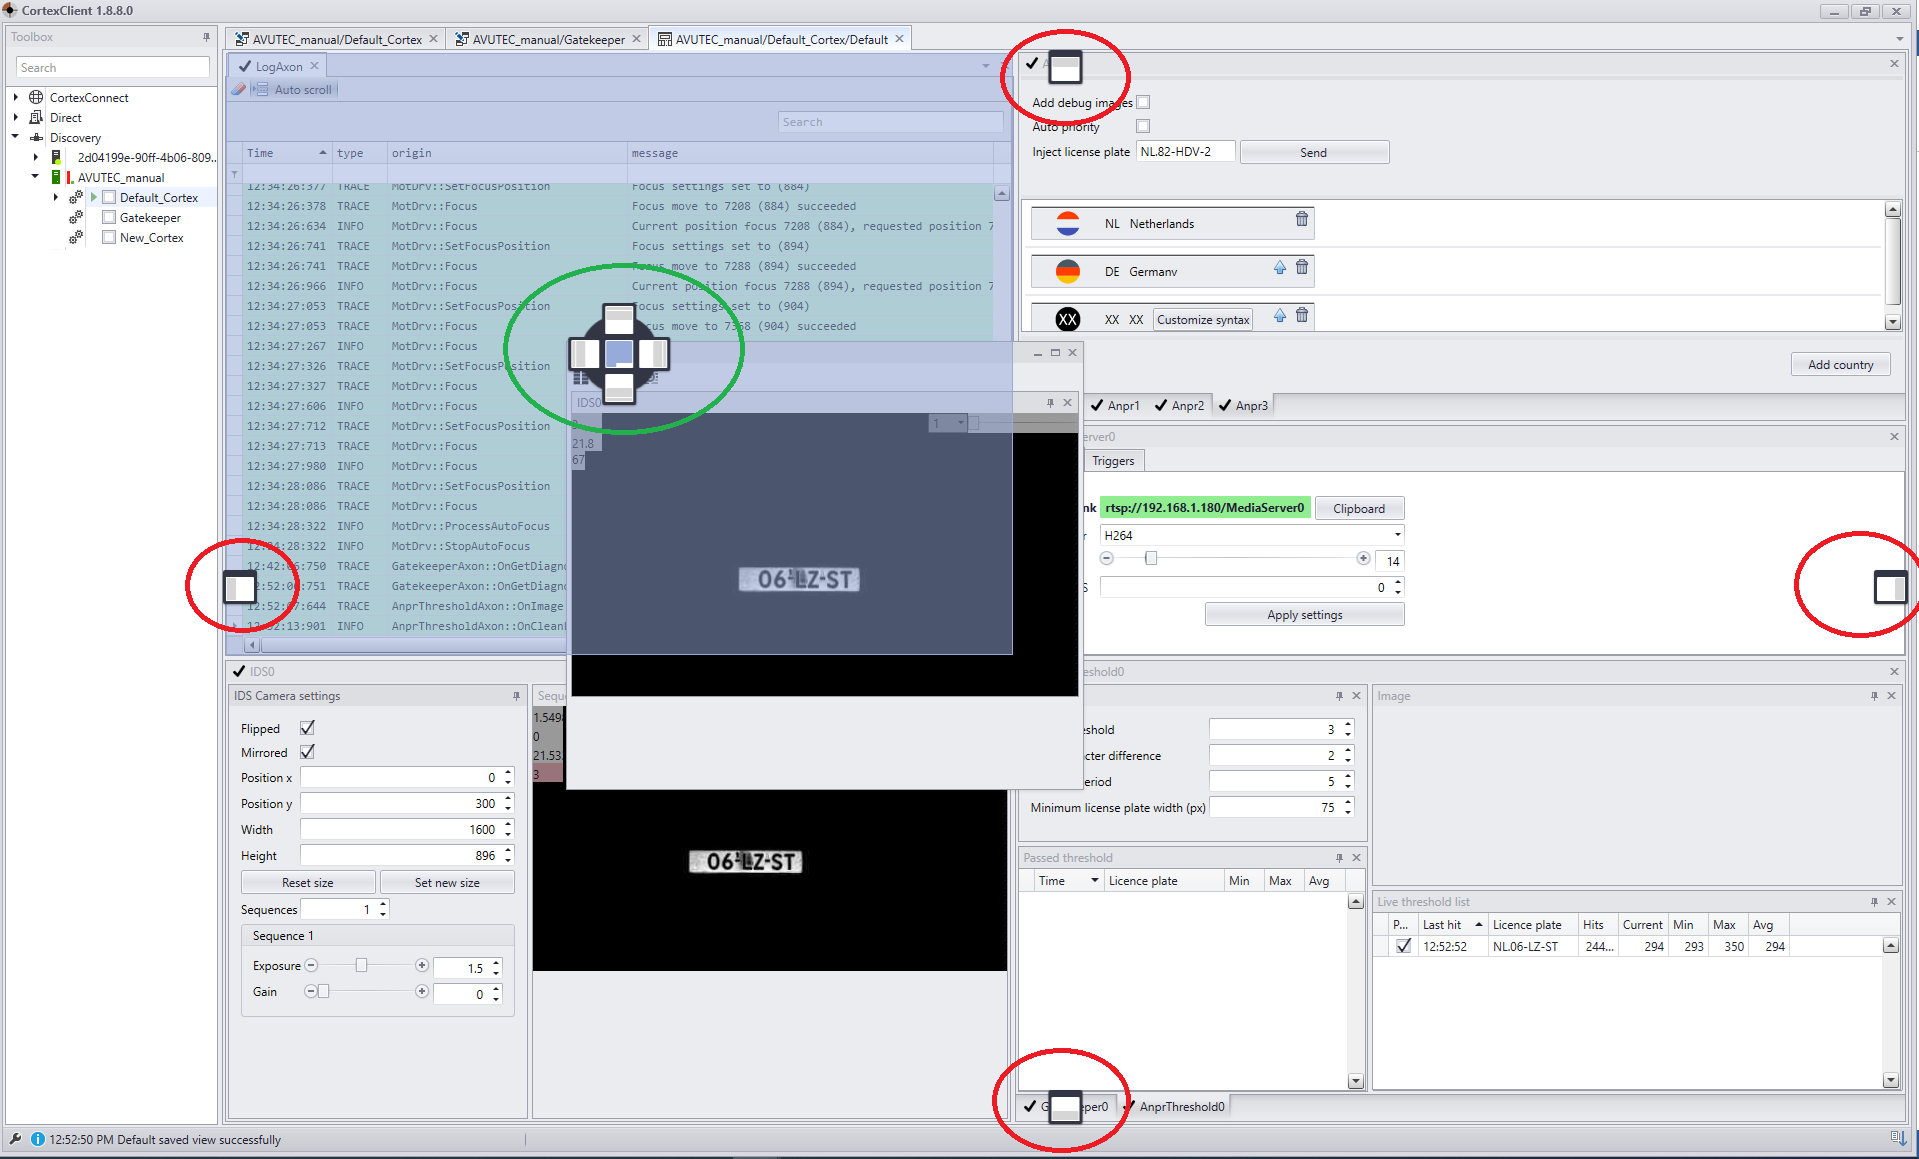Click the Add country button

point(1840,364)
